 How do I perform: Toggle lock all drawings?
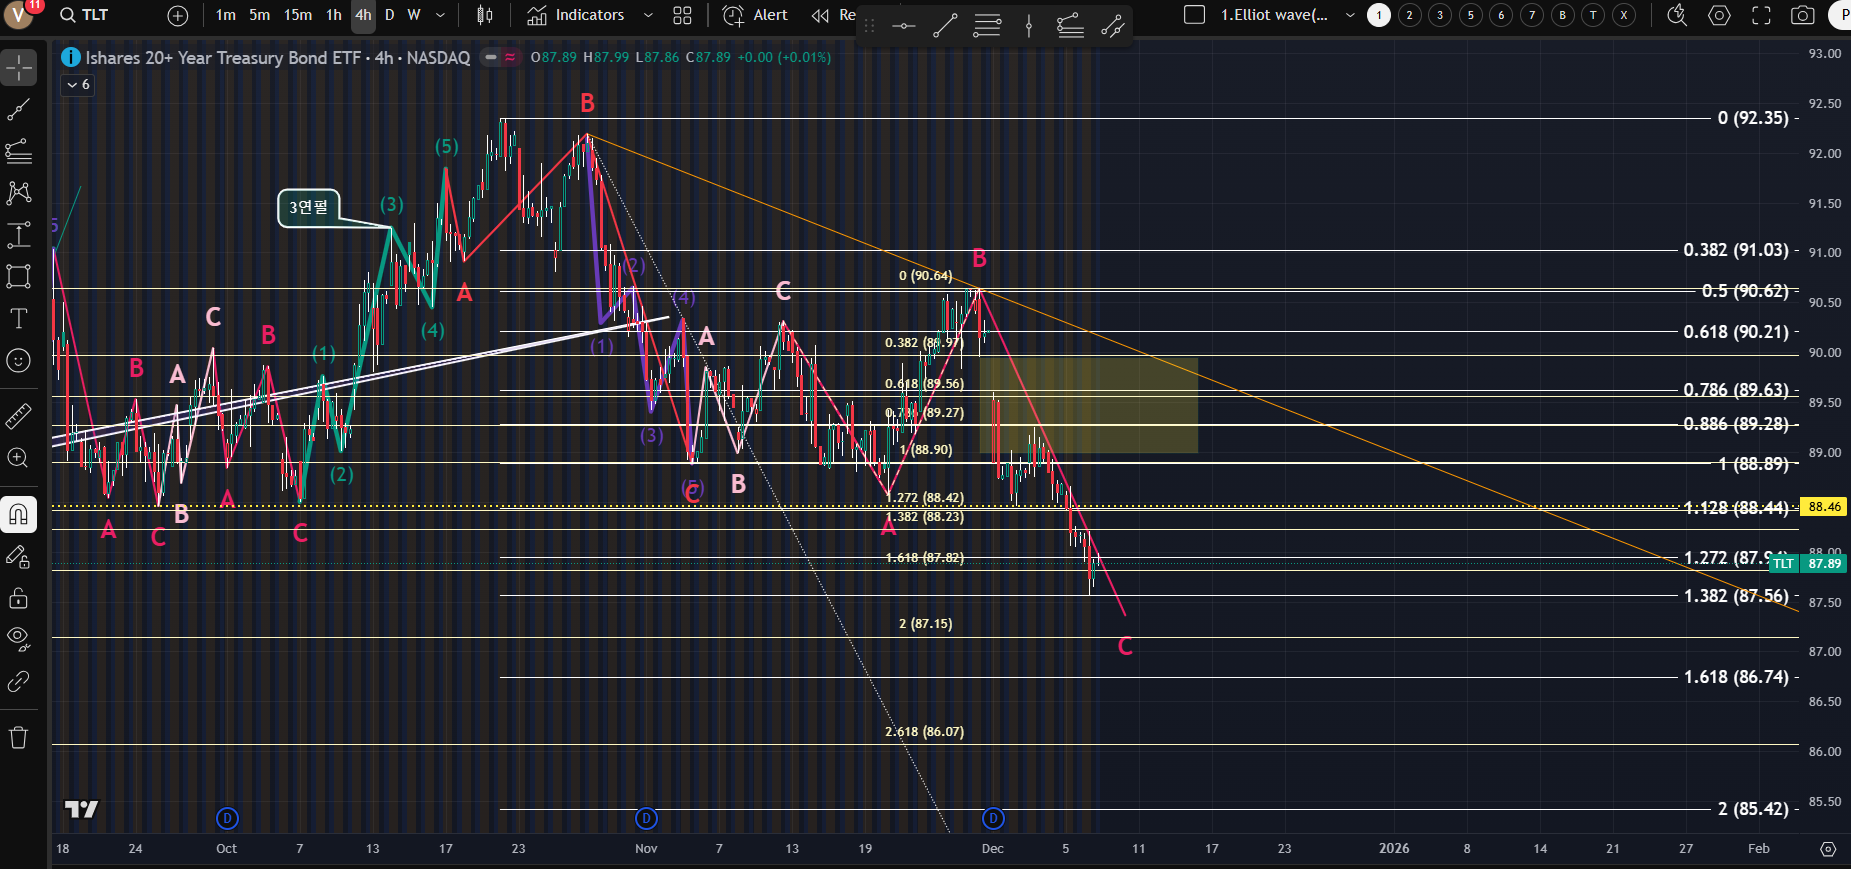18,598
